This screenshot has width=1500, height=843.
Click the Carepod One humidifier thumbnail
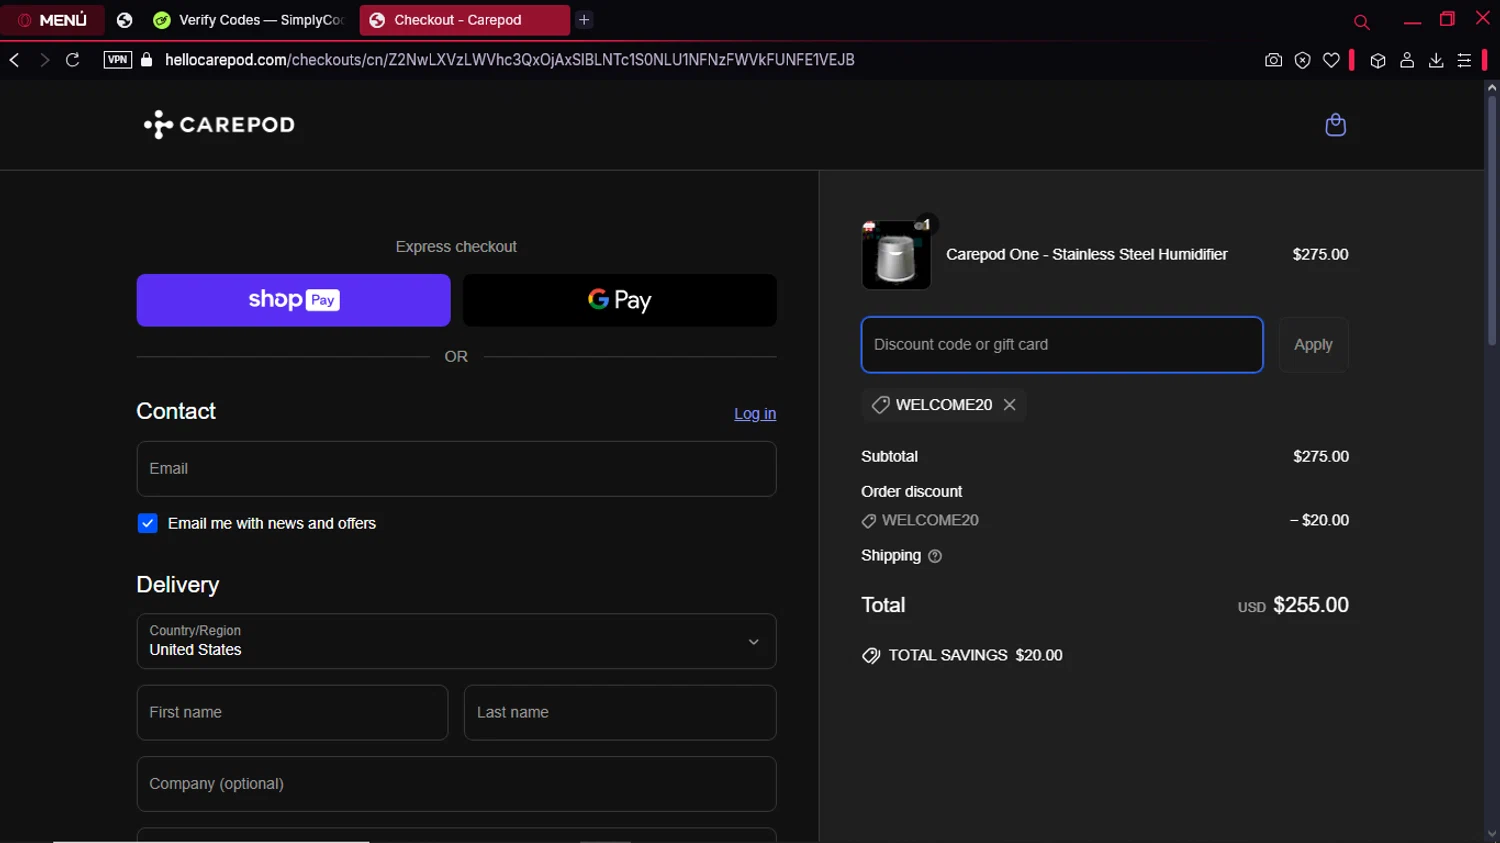click(896, 255)
